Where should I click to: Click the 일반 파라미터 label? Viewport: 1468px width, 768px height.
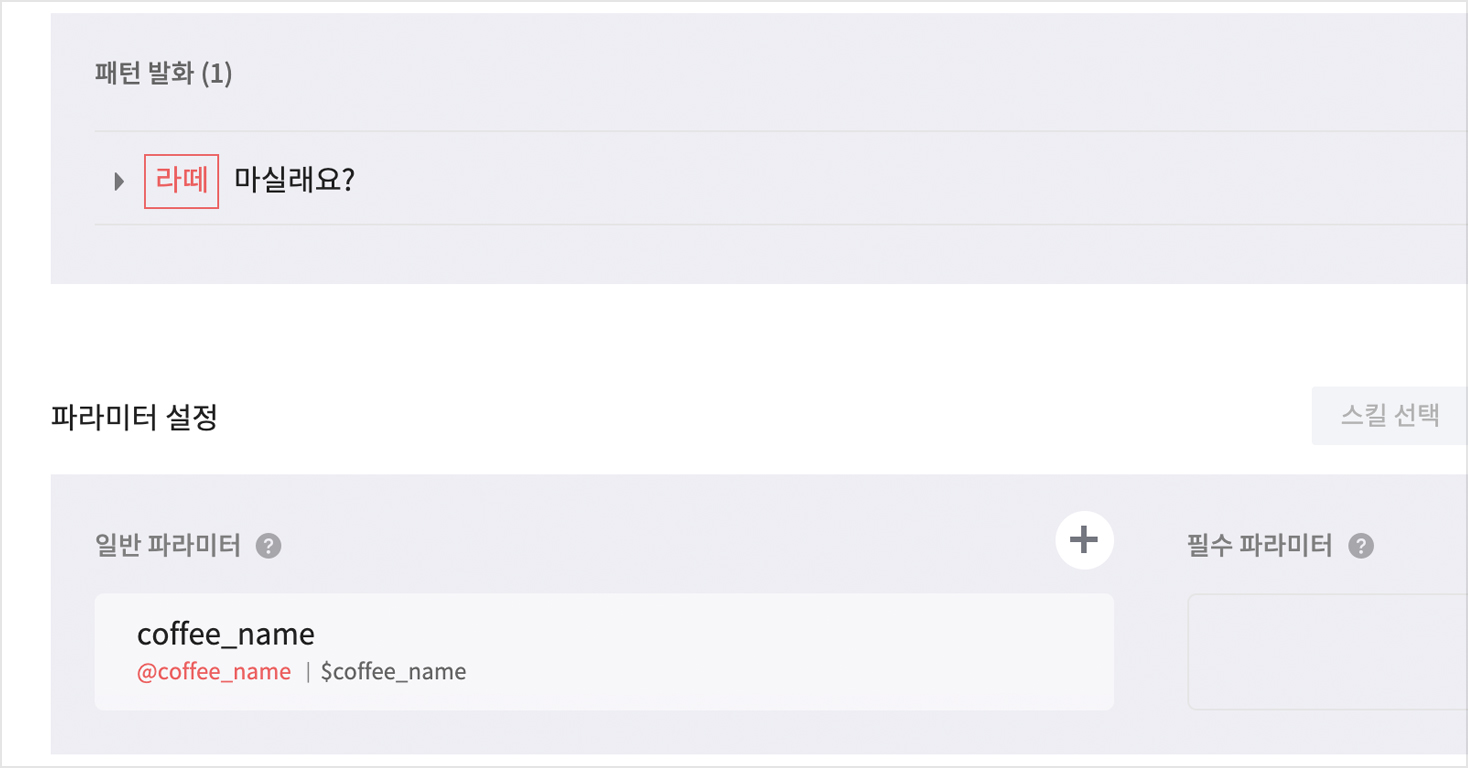pyautogui.click(x=167, y=547)
